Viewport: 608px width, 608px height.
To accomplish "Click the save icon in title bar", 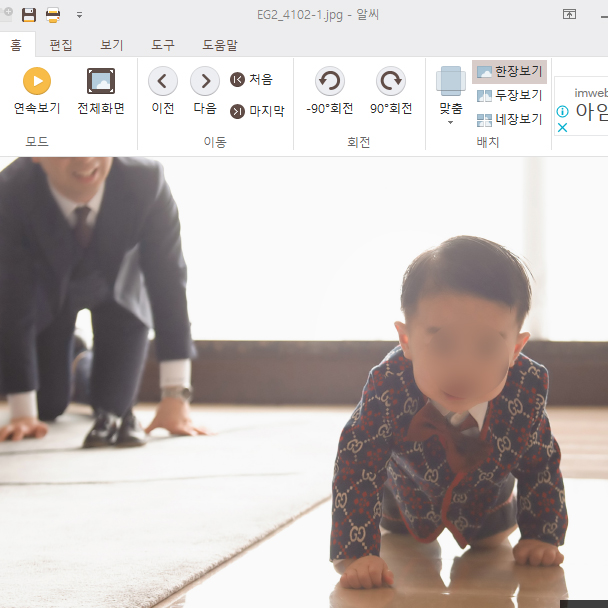I will [x=29, y=15].
